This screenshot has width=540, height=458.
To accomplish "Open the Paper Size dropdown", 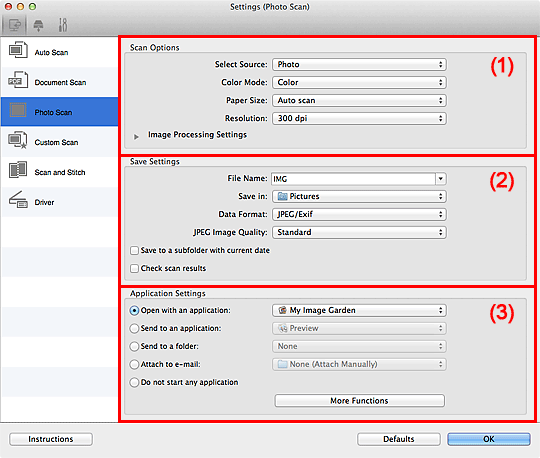I will (359, 100).
